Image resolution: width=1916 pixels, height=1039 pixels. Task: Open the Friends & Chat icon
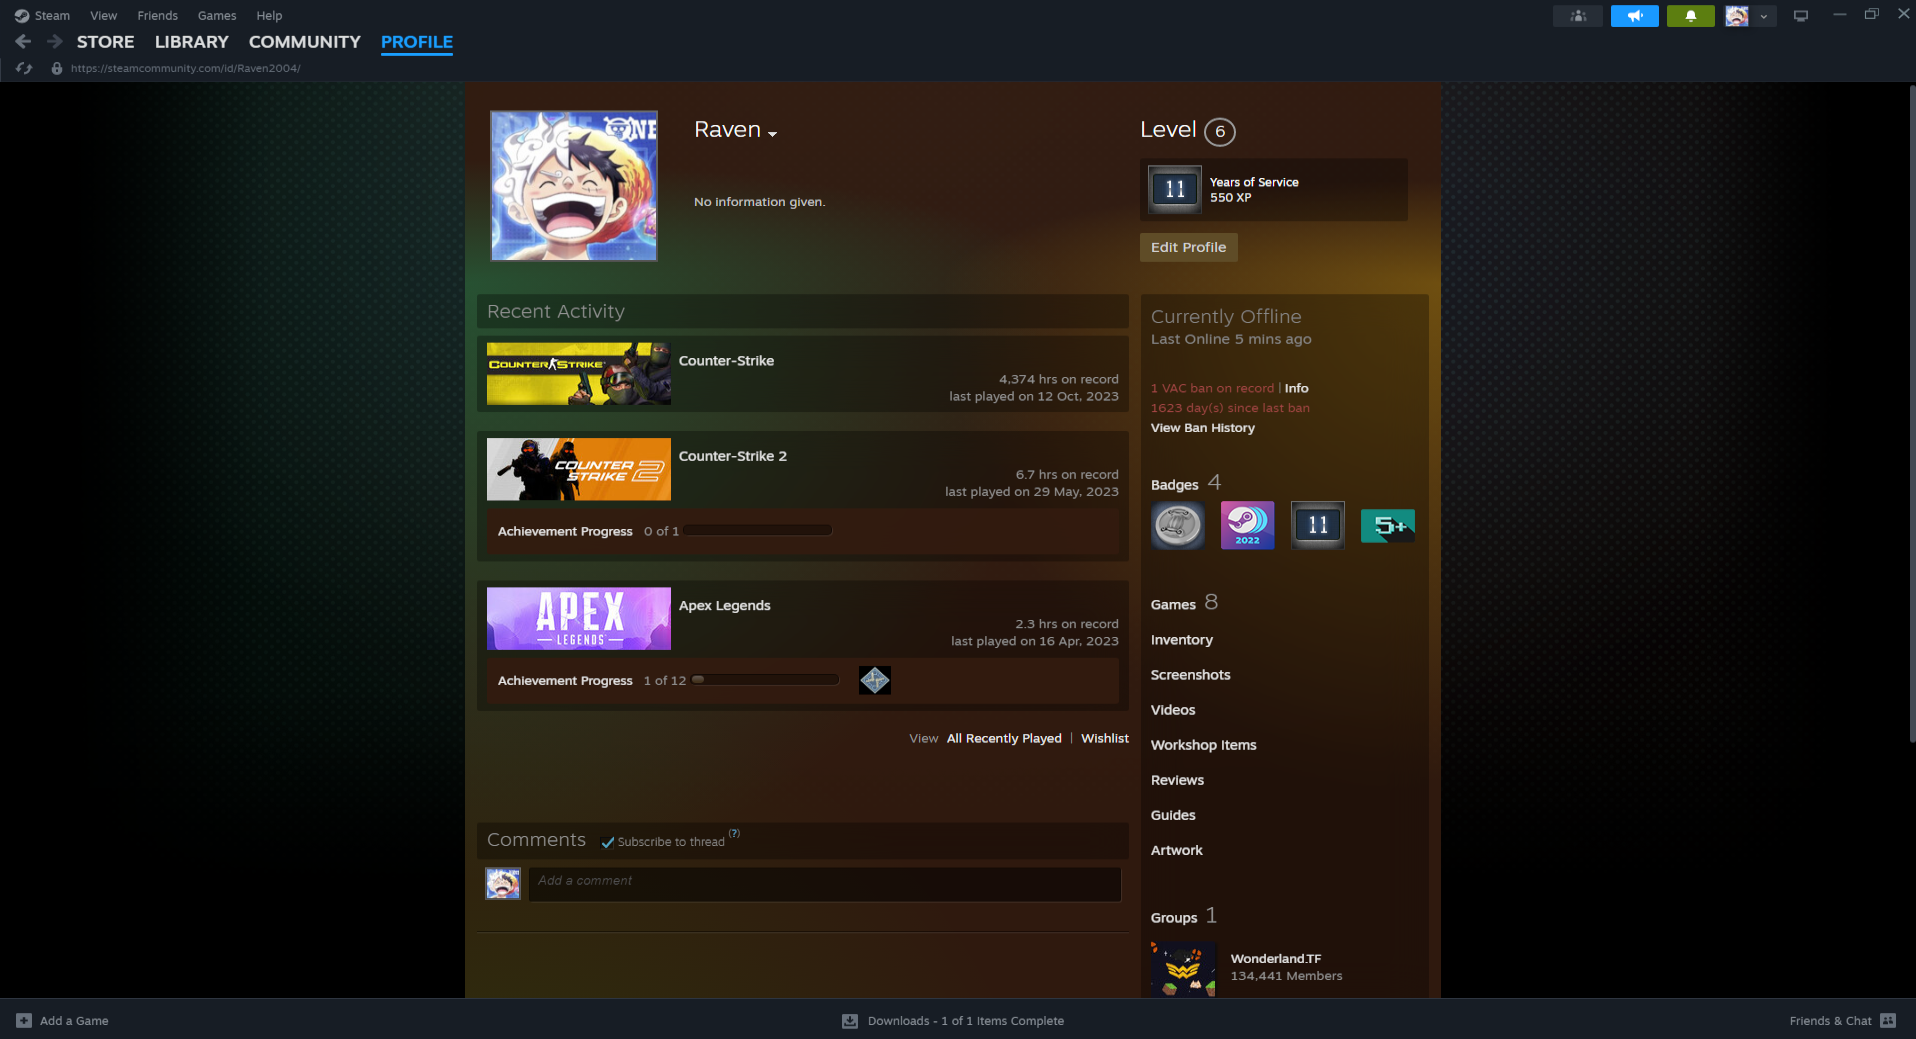1887,1020
